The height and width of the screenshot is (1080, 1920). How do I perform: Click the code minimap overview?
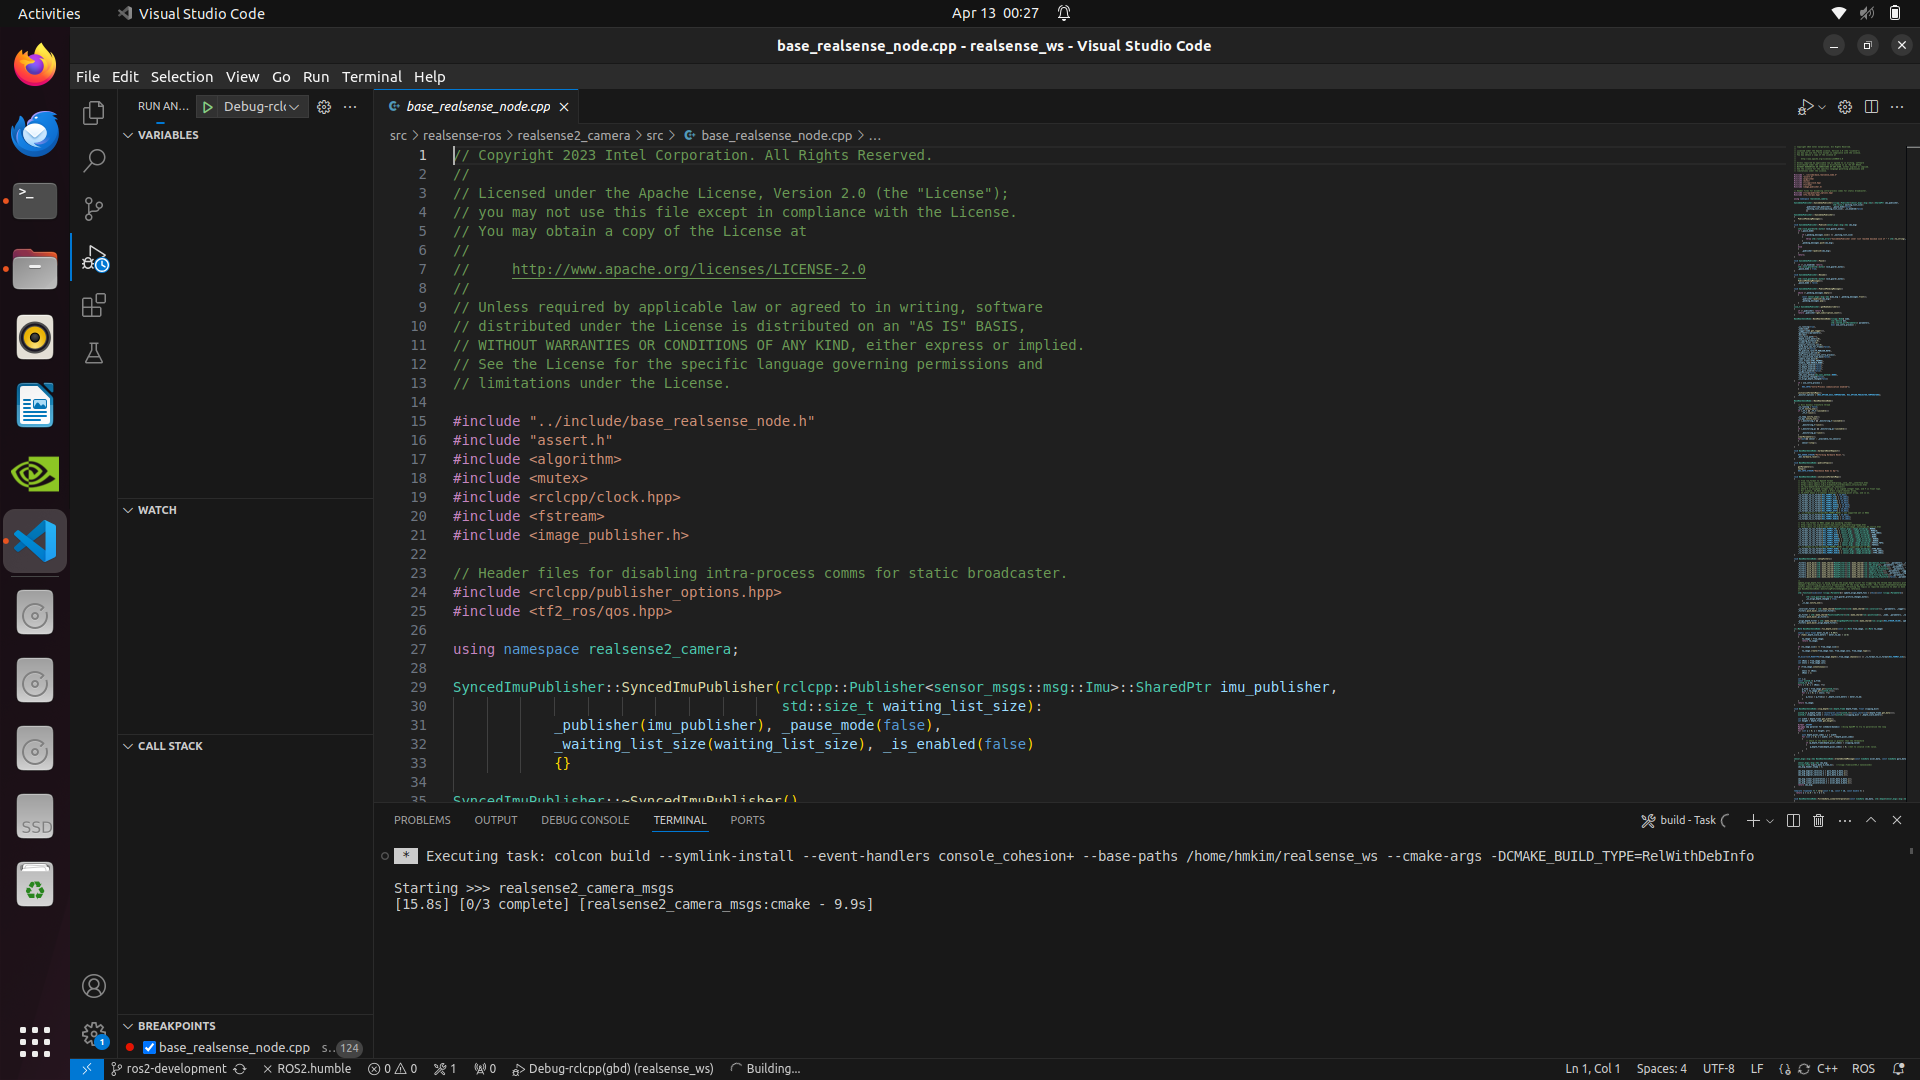tap(1849, 472)
